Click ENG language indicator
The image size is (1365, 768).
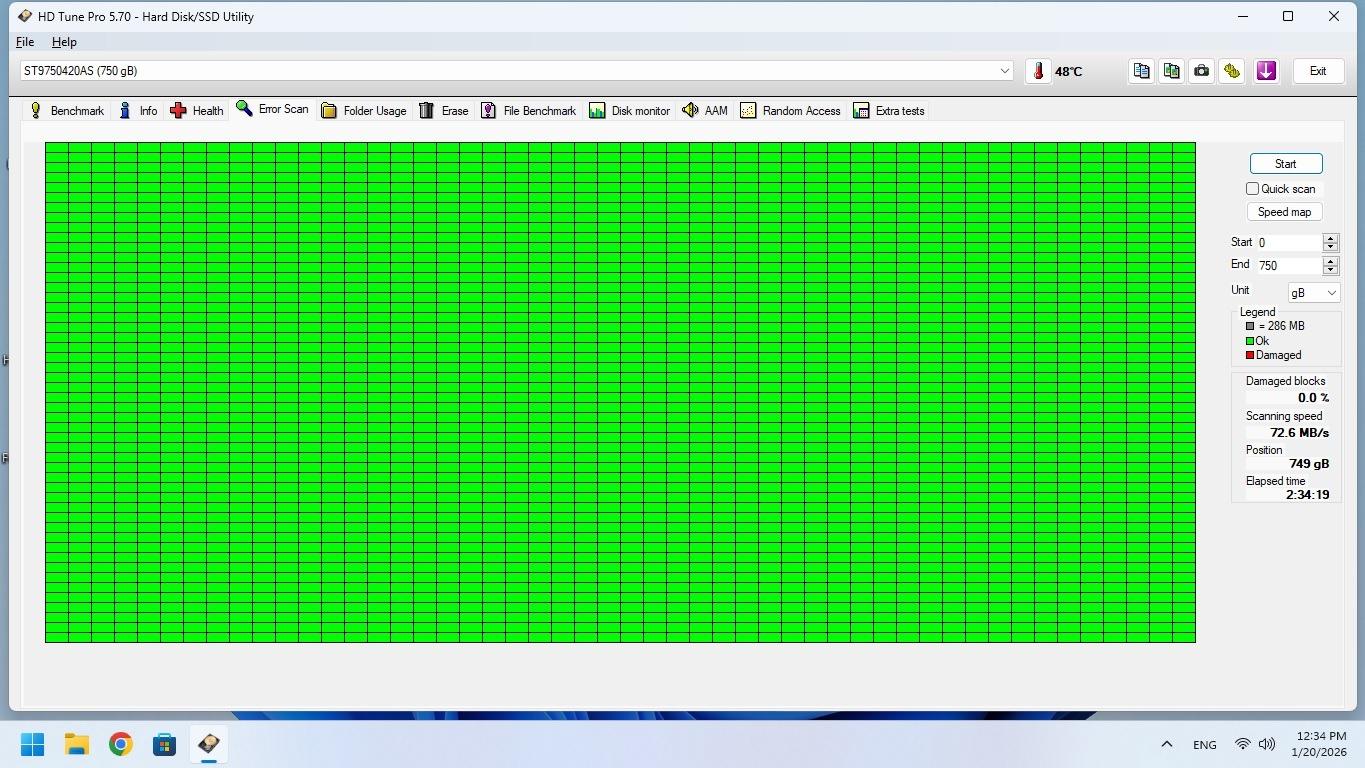tap(1204, 744)
